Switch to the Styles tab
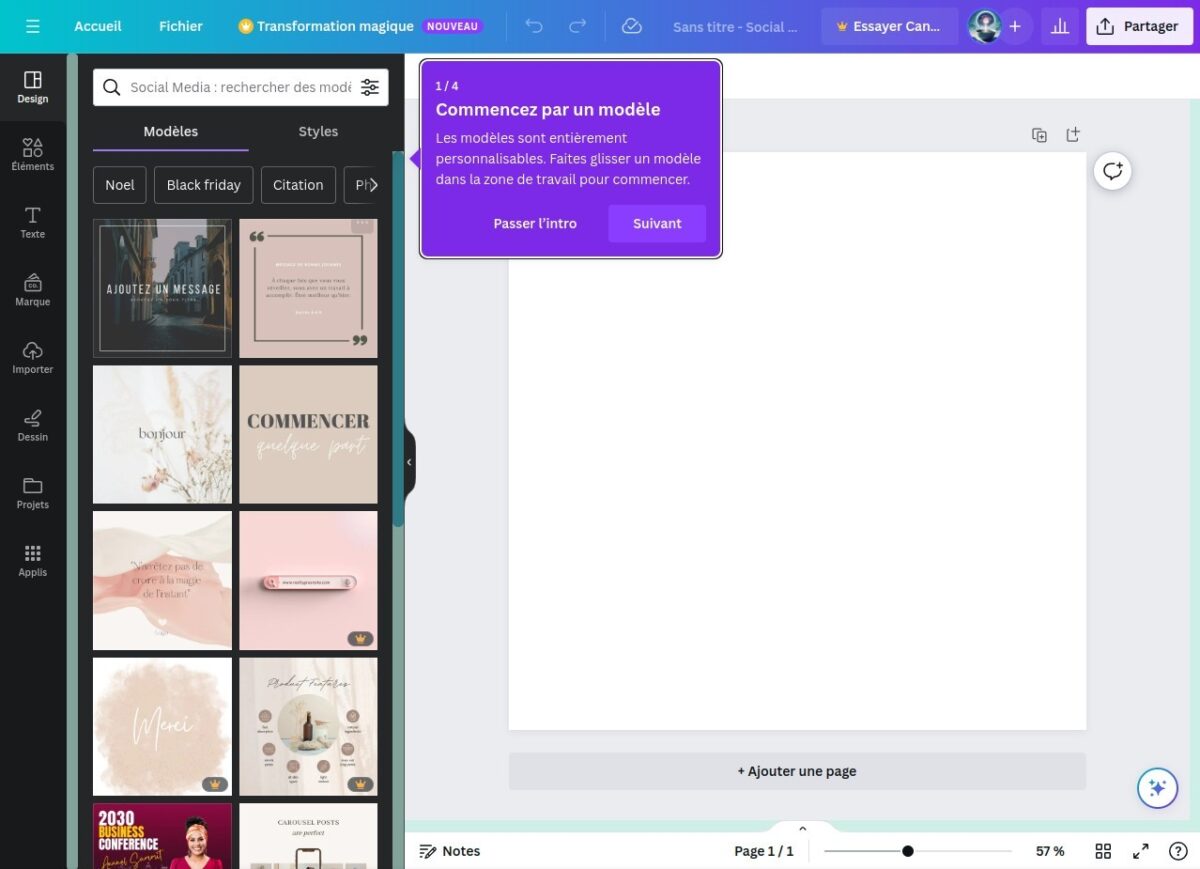Viewport: 1200px width, 869px height. click(318, 131)
